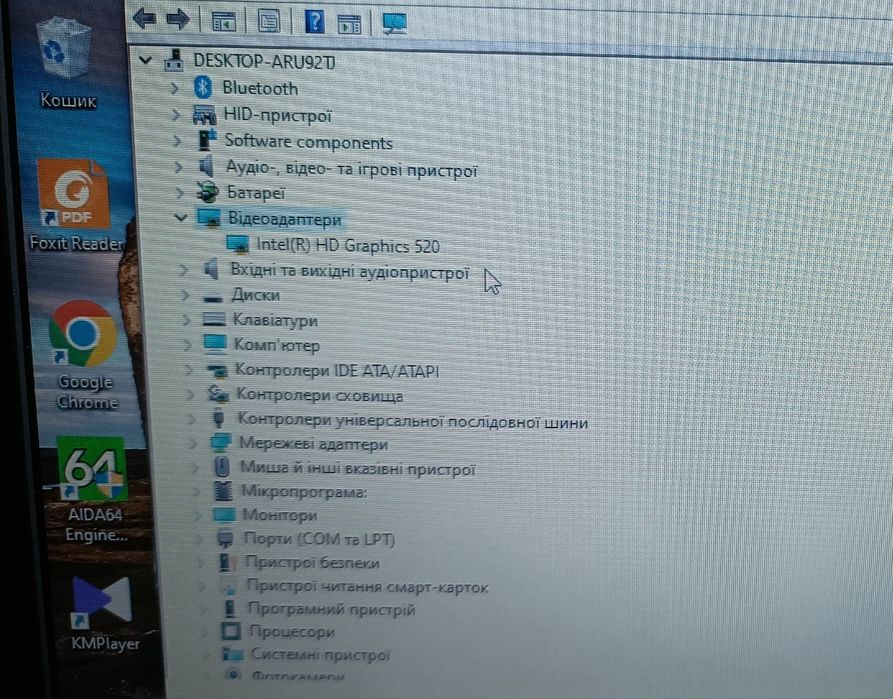Image resolution: width=893 pixels, height=699 pixels.
Task: Click the Батареї battery icon
Action: 207,193
